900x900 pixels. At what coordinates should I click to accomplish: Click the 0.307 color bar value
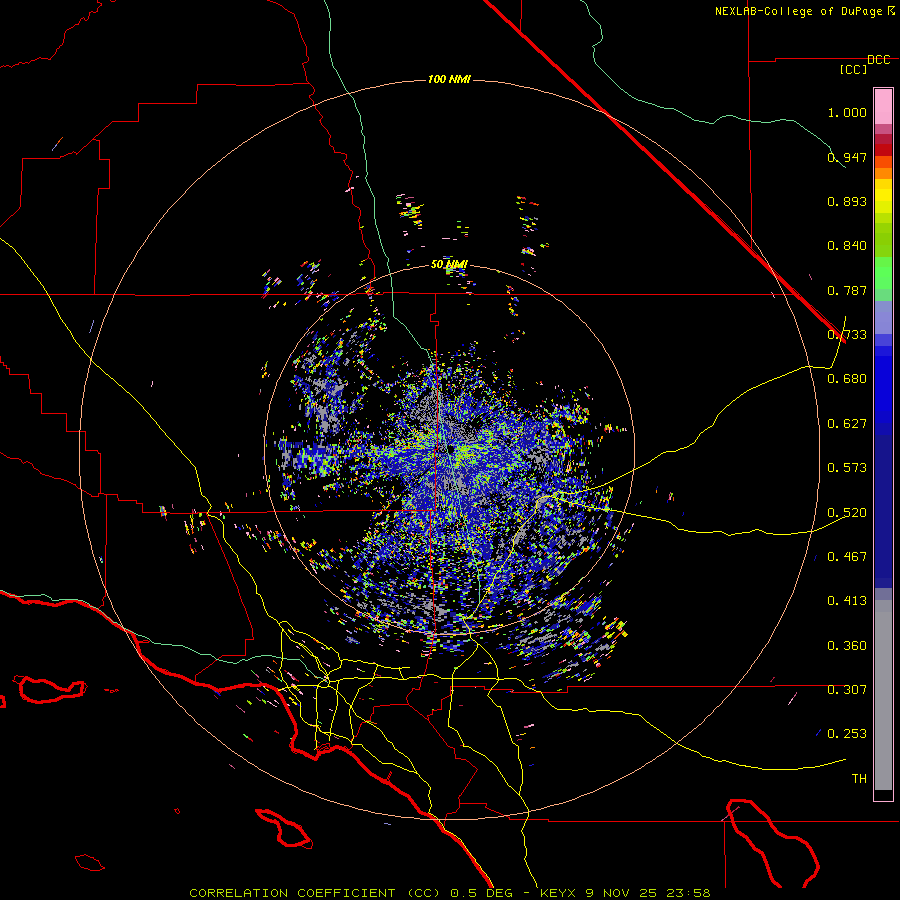[847, 690]
